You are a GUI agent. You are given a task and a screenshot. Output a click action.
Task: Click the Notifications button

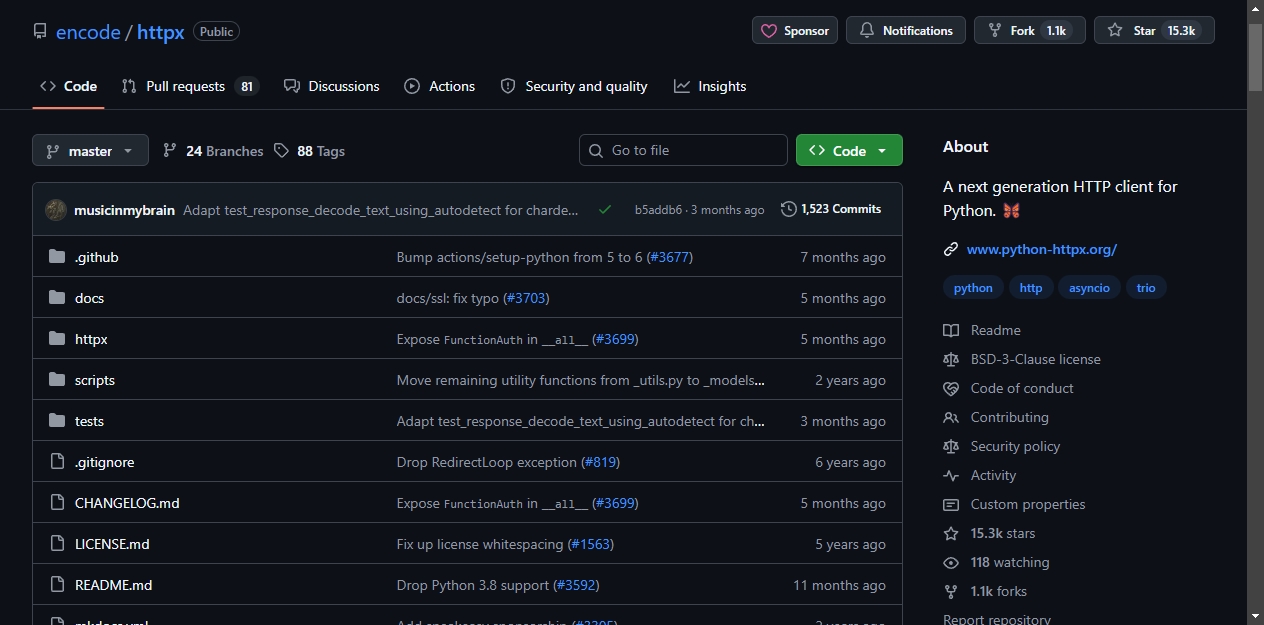(x=906, y=31)
